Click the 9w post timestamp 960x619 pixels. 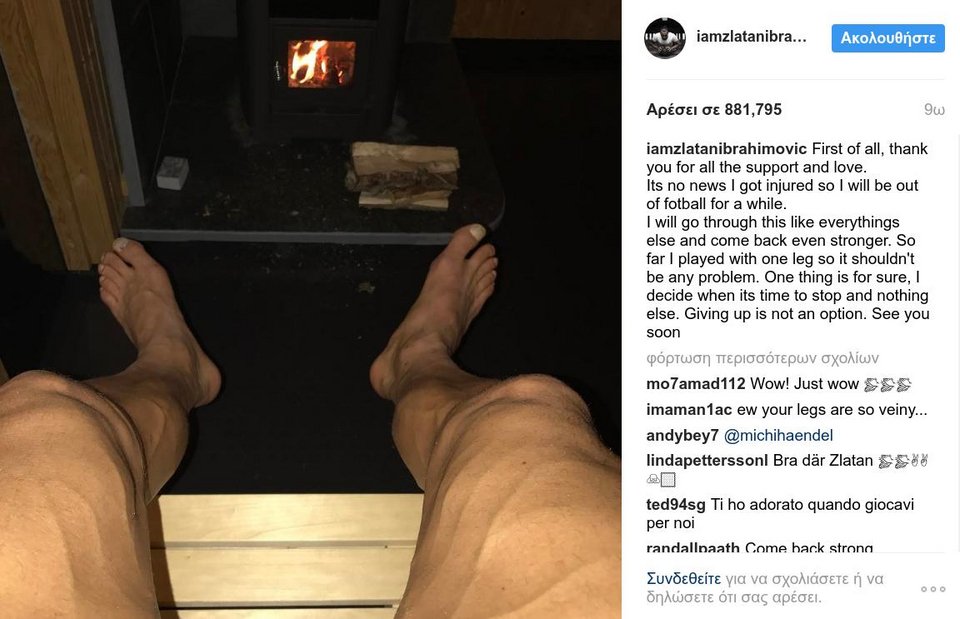(x=934, y=110)
